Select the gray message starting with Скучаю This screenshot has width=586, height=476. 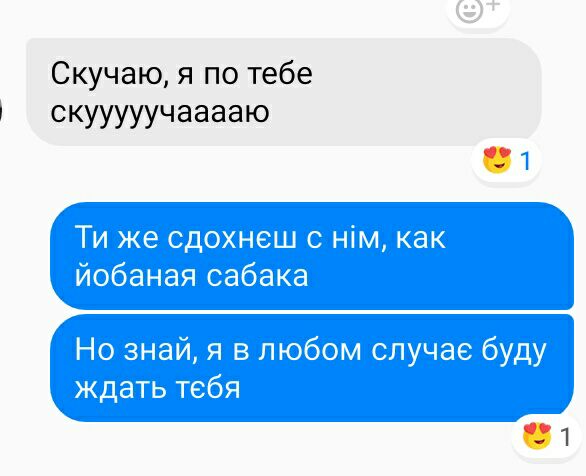pos(284,92)
